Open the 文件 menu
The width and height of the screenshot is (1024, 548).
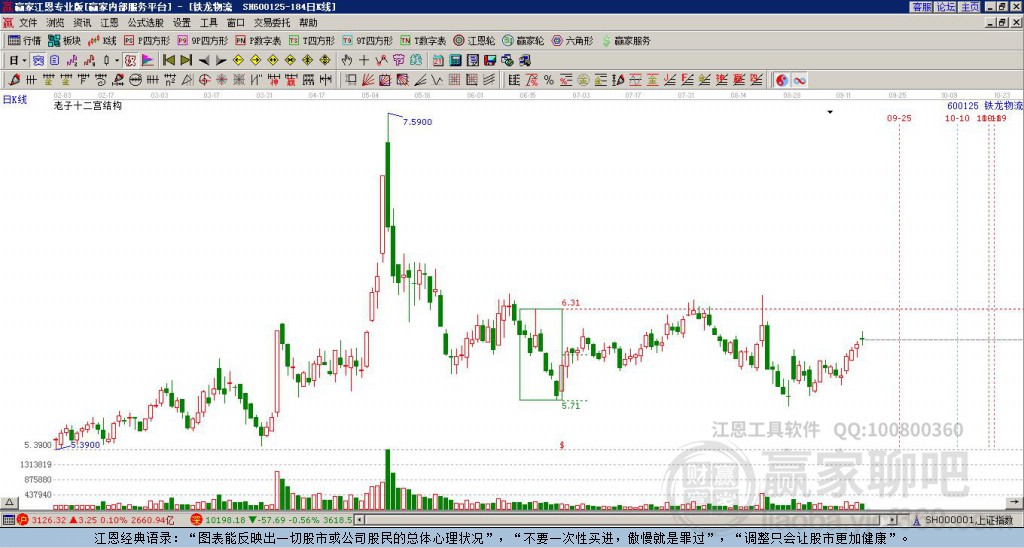tap(28, 23)
